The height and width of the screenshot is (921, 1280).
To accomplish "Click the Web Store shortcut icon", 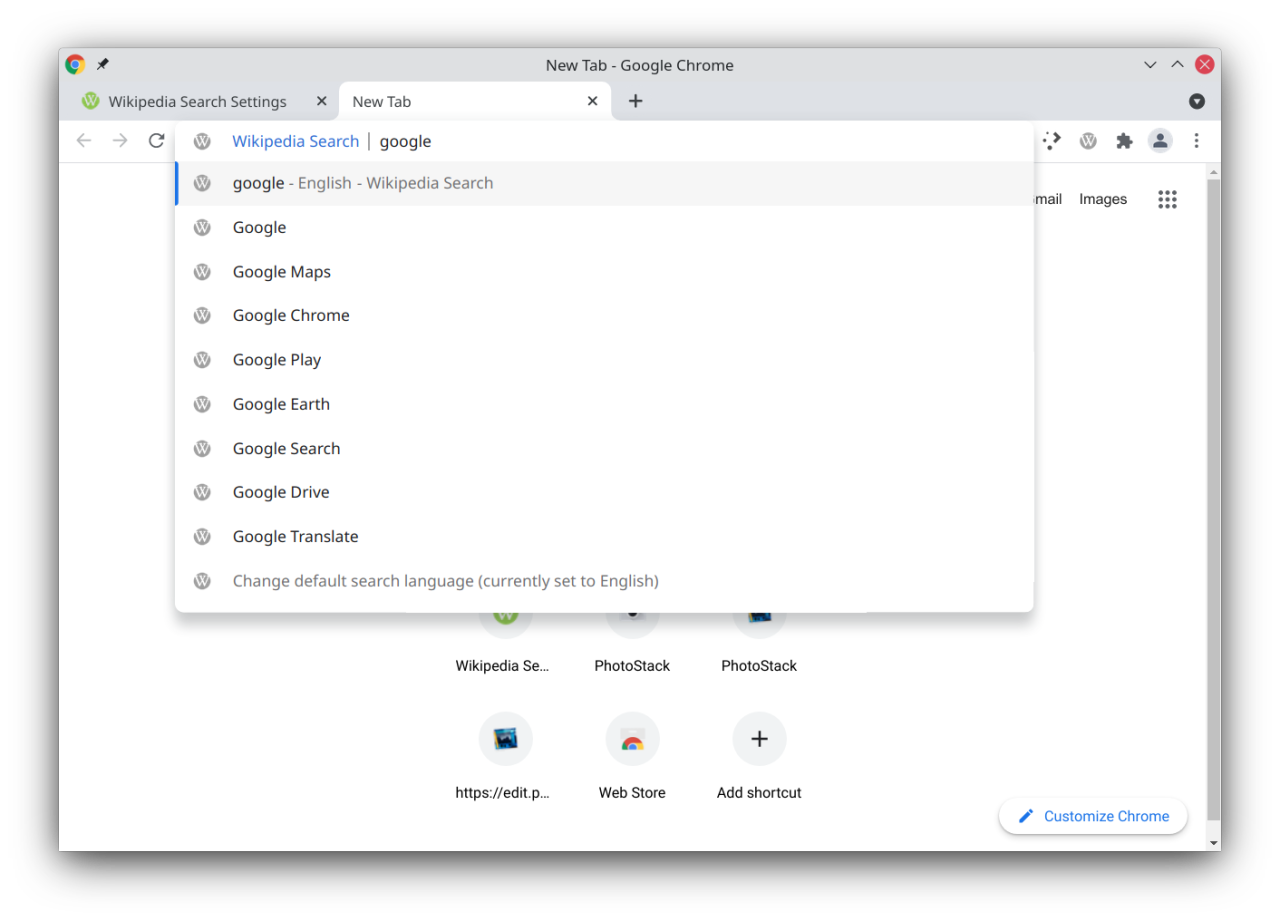I will [632, 739].
